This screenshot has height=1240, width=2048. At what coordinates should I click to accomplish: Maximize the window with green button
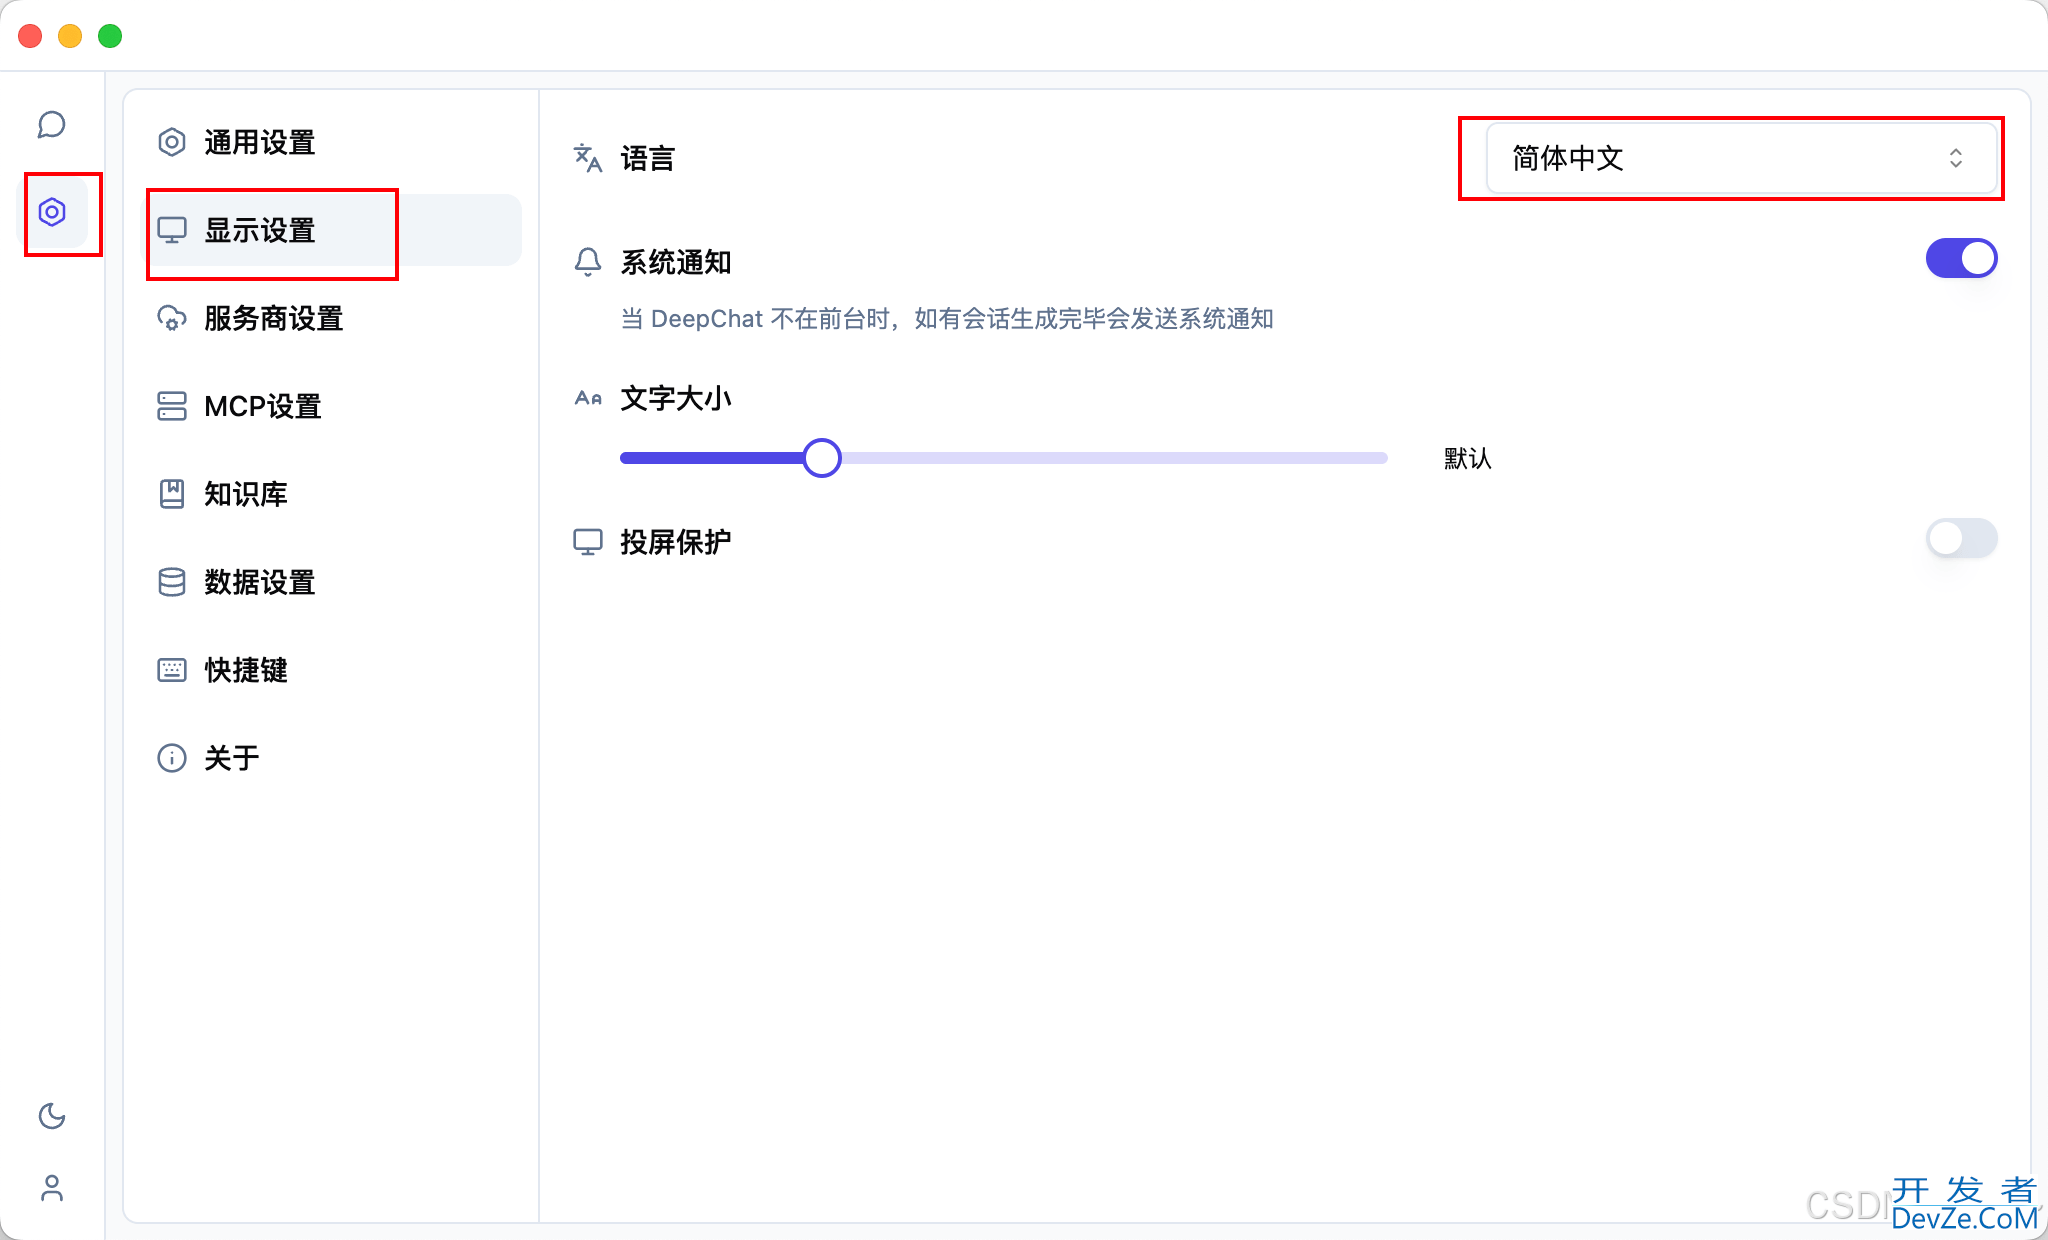(x=110, y=36)
